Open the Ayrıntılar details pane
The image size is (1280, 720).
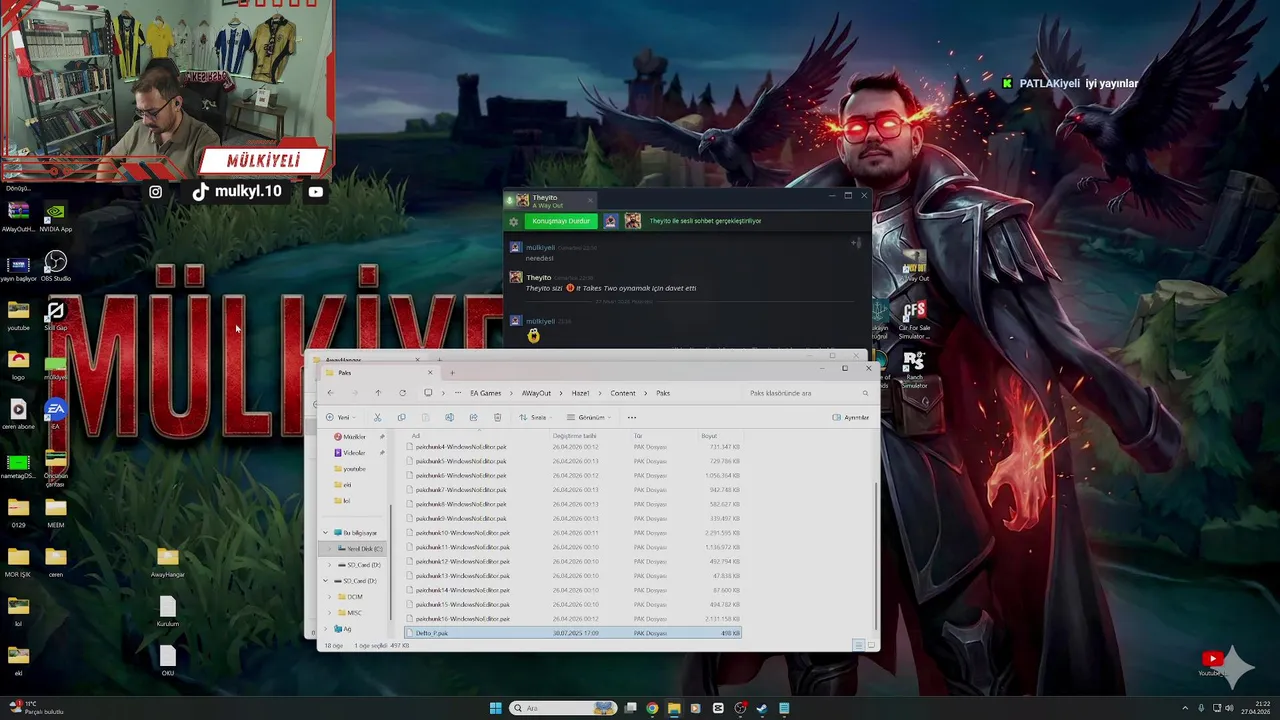[x=851, y=417]
